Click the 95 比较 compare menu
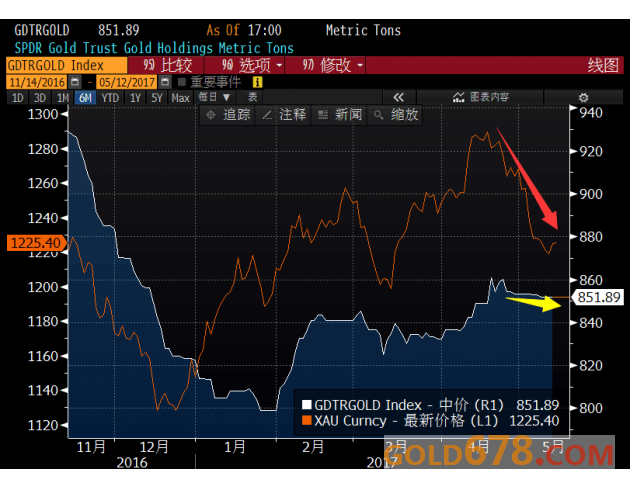The image size is (630, 490). (166, 65)
